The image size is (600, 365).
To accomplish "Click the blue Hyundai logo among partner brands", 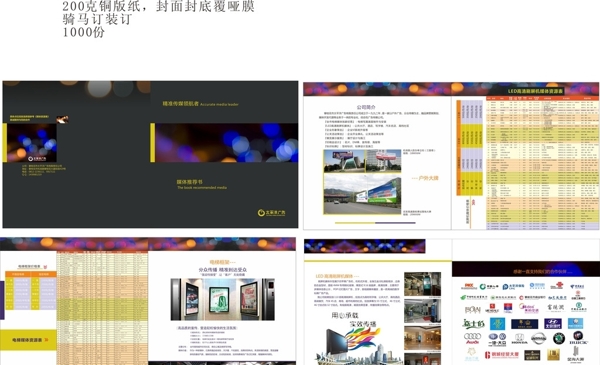I will 553,324.
